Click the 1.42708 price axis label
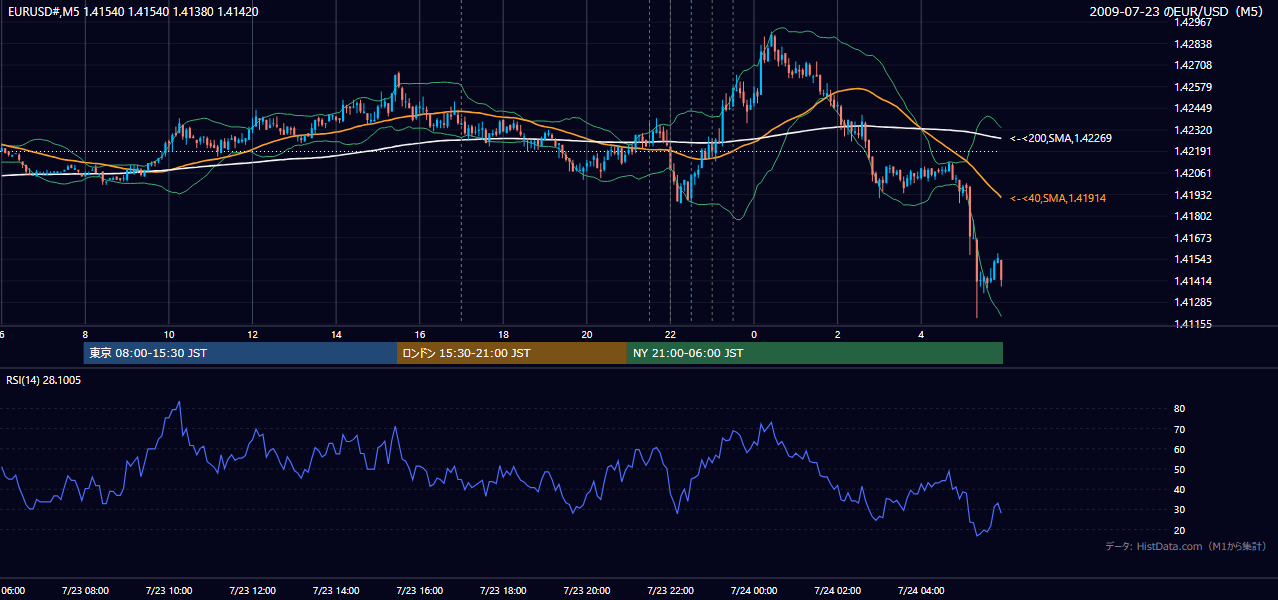Screen dimensions: 1278x600 (x=1194, y=65)
